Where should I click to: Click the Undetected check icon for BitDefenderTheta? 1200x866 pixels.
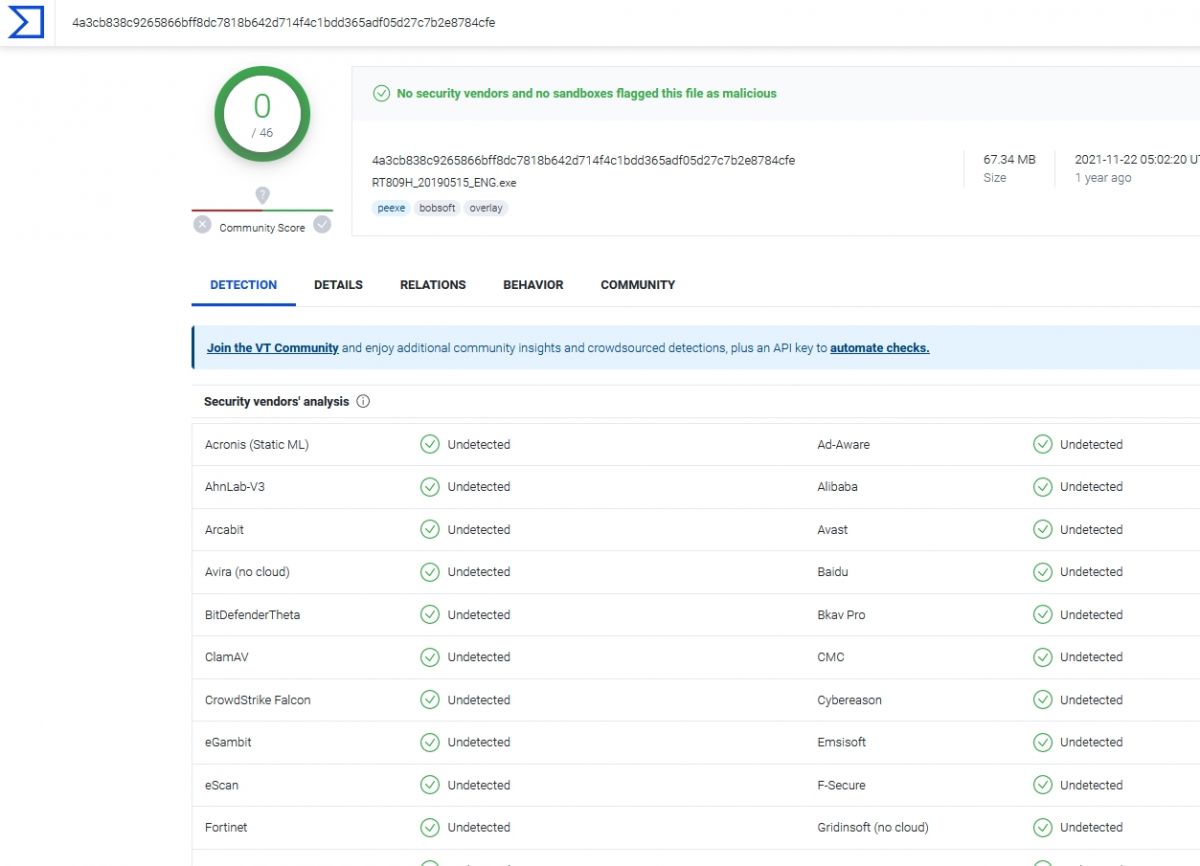430,615
